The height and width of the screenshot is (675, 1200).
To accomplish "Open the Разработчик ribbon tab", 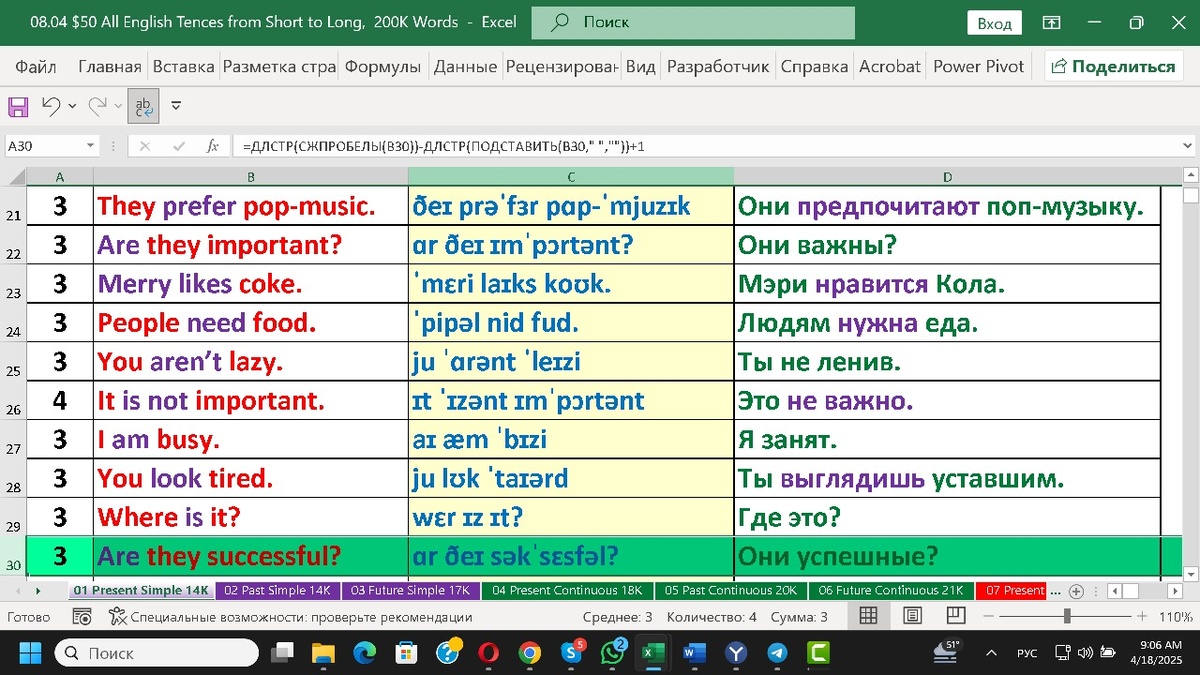I will [x=718, y=67].
